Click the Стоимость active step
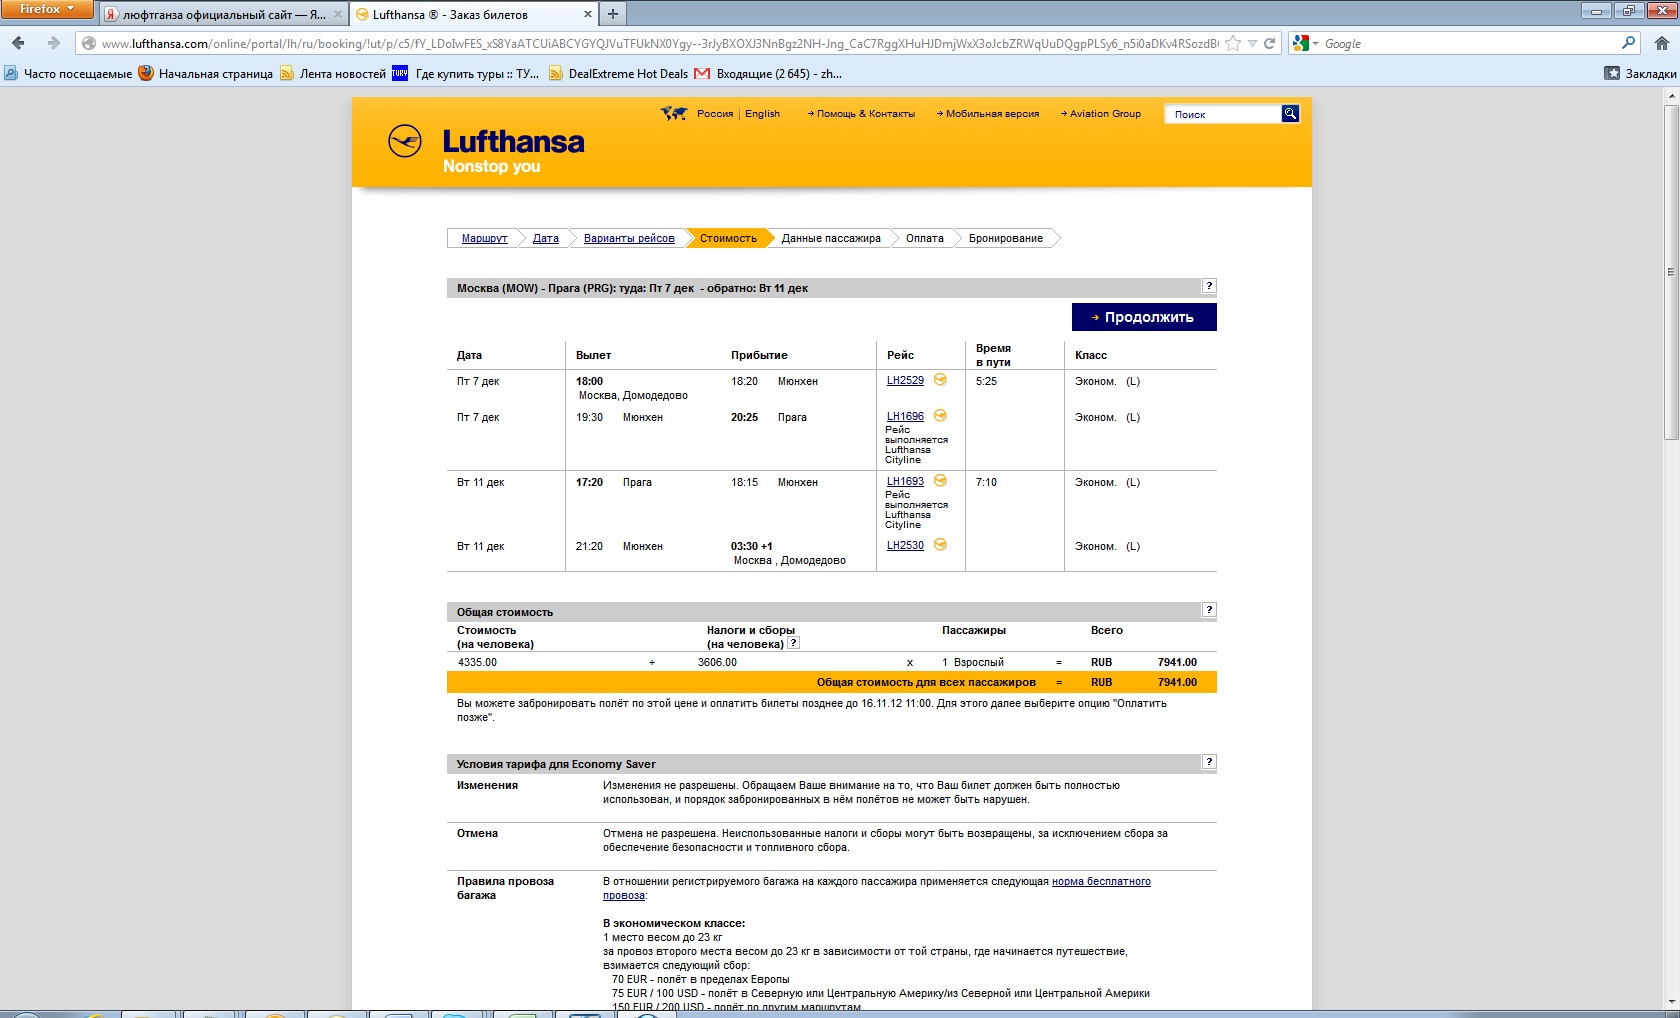 click(728, 238)
